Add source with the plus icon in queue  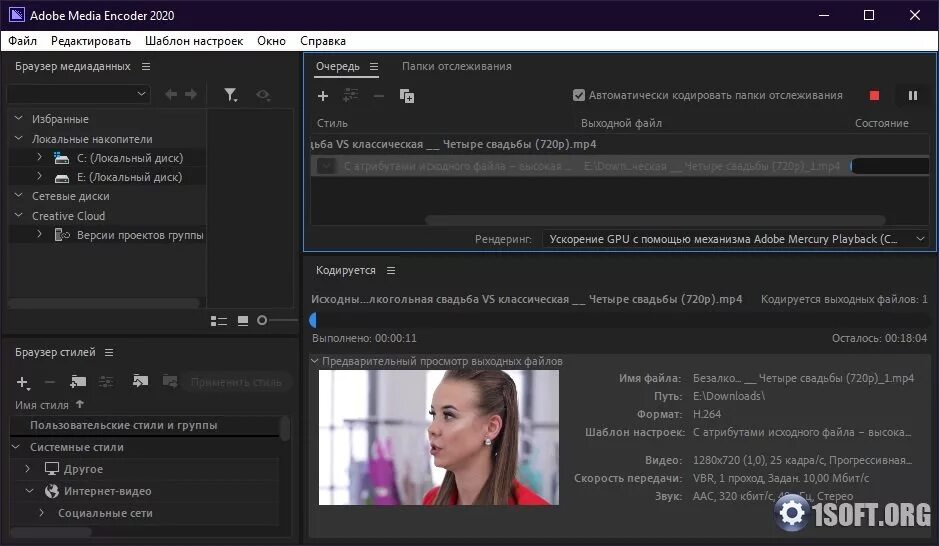point(323,96)
